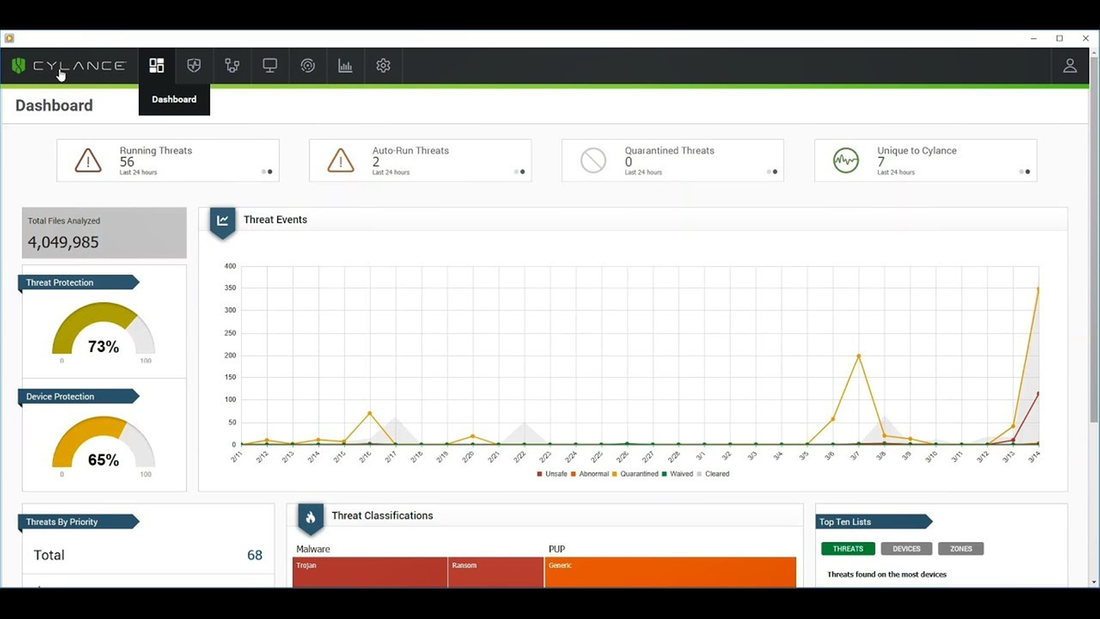Toggle Quarantined series in chart legend

tap(636, 474)
